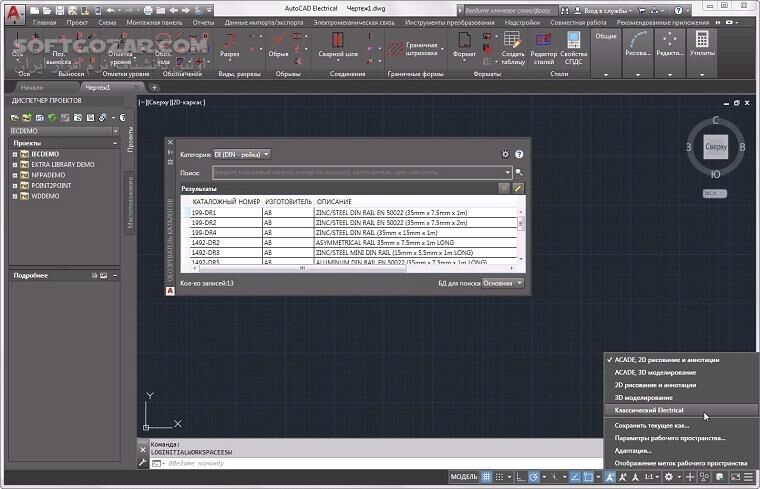Choose Классический Electrical workspace

click(x=681, y=410)
